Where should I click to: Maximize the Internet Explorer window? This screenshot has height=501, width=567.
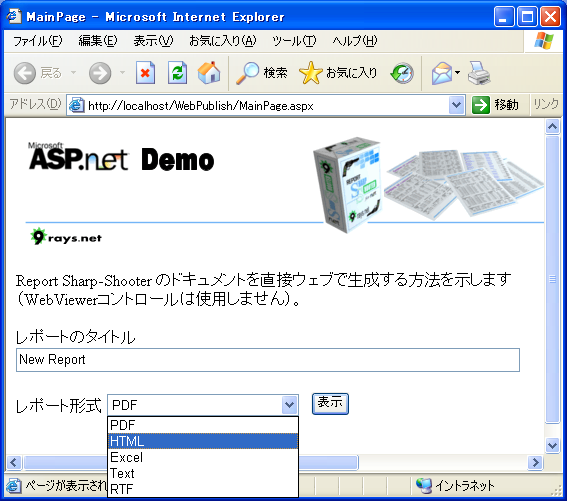coord(527,17)
